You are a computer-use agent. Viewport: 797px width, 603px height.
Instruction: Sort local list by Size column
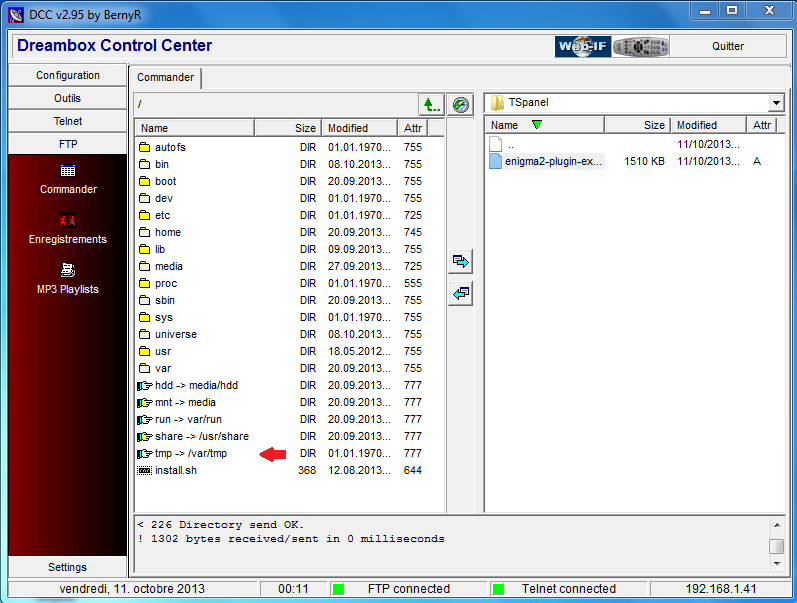point(637,125)
